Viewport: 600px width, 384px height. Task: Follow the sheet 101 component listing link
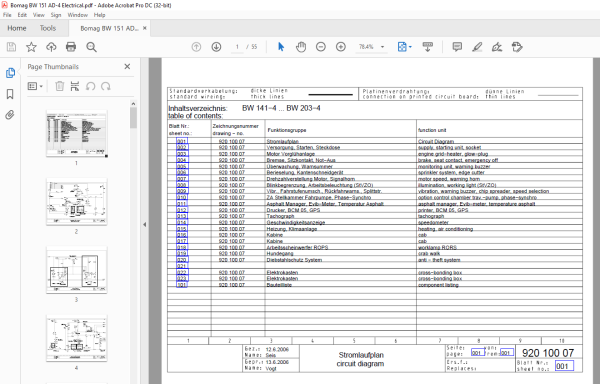pos(182,285)
